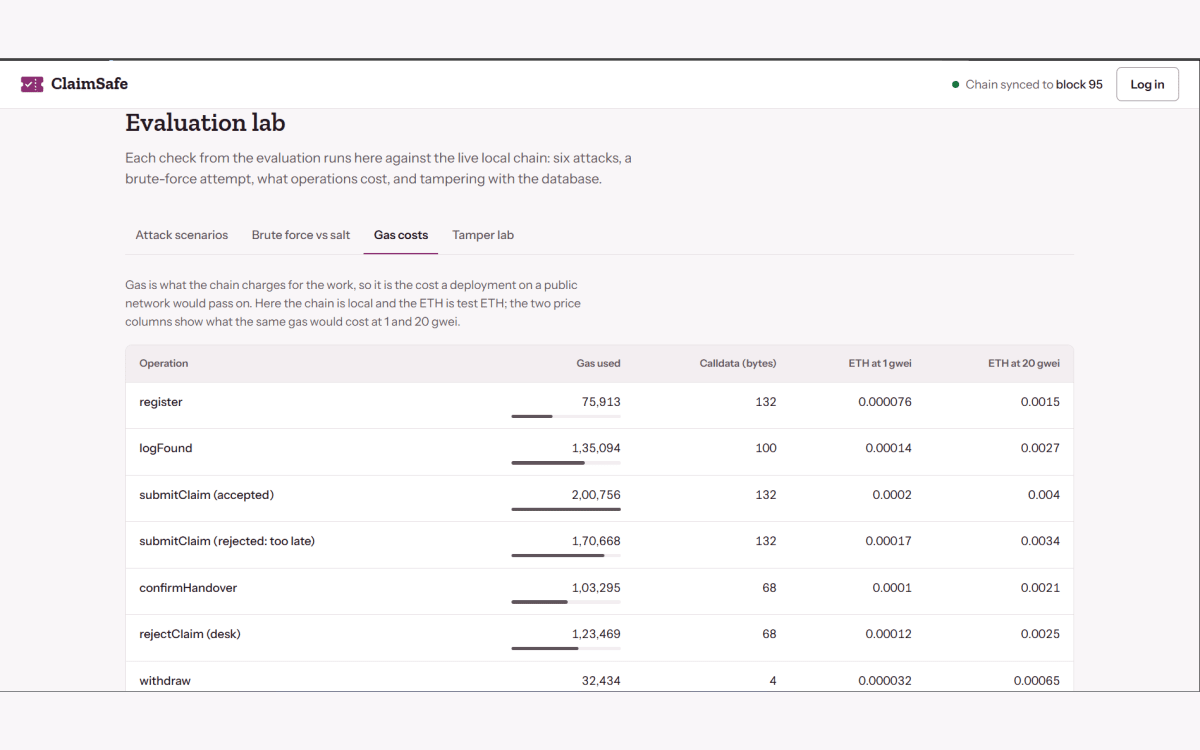This screenshot has width=1200, height=750.
Task: Click the ClaimSafe brand name
Action: pos(89,84)
